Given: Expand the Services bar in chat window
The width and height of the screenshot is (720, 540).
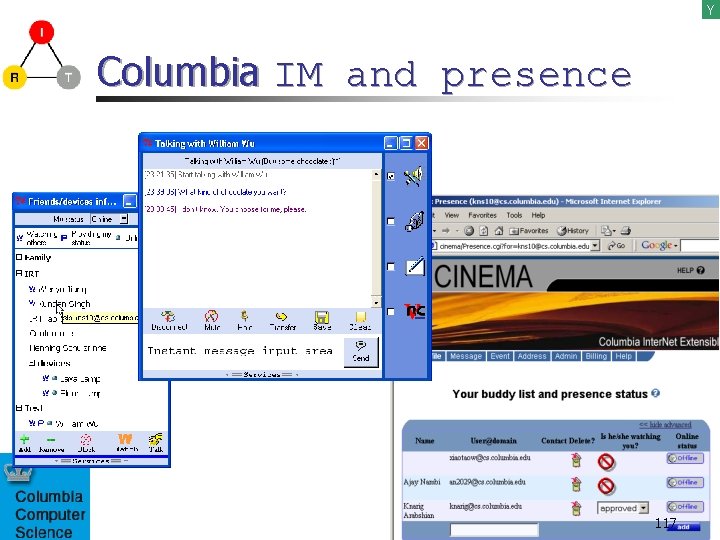Looking at the screenshot, I should (262, 375).
